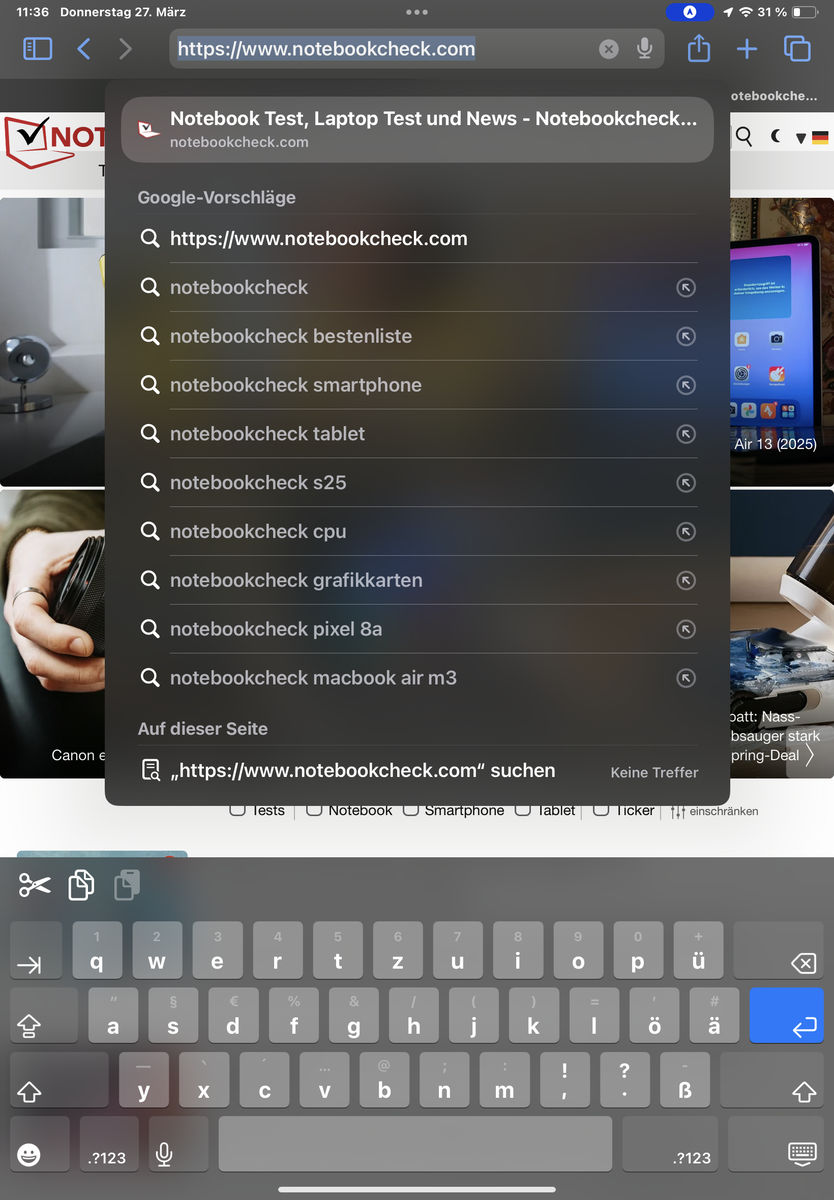Viewport: 834px width, 1200px height.
Task: Tap the copy icon above keyboard
Action: coord(81,885)
